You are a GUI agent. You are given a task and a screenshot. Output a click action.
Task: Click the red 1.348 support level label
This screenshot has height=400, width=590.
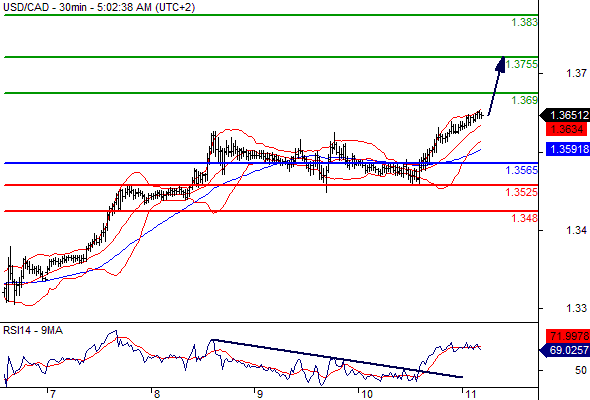[x=525, y=218]
